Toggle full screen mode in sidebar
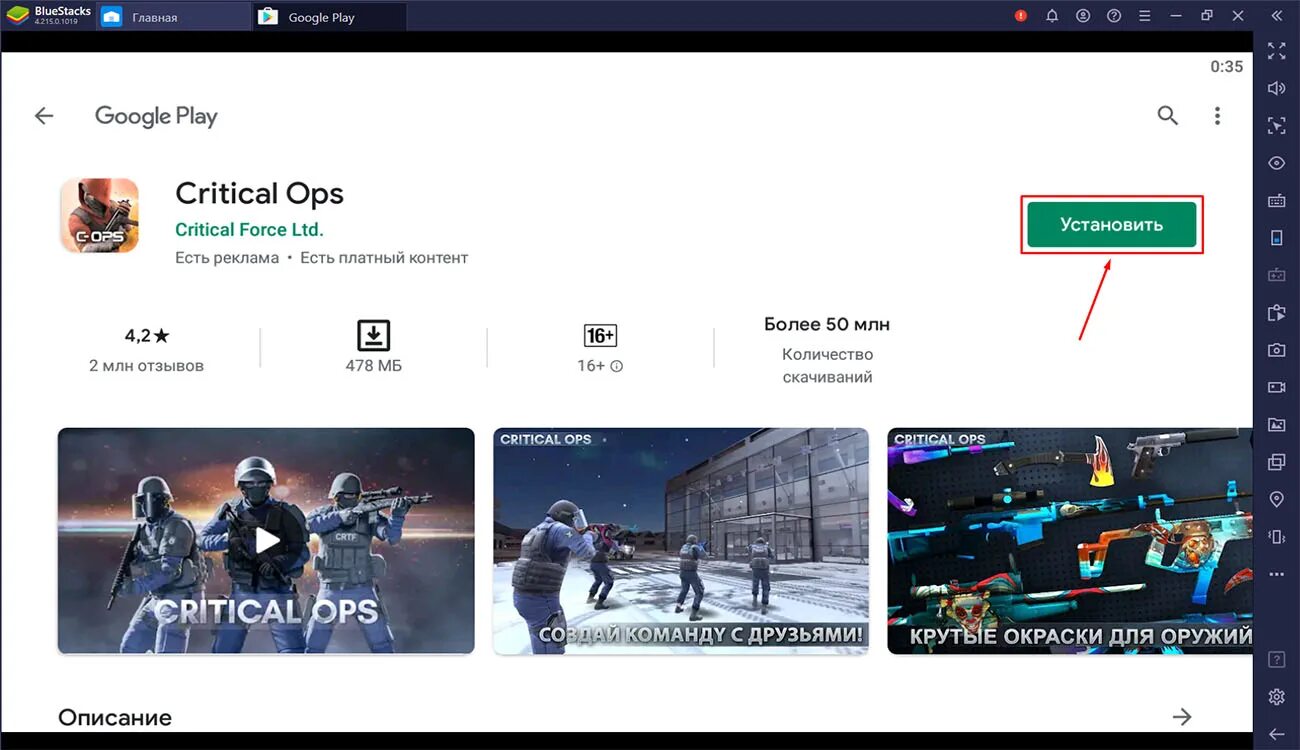 pyautogui.click(x=1276, y=51)
